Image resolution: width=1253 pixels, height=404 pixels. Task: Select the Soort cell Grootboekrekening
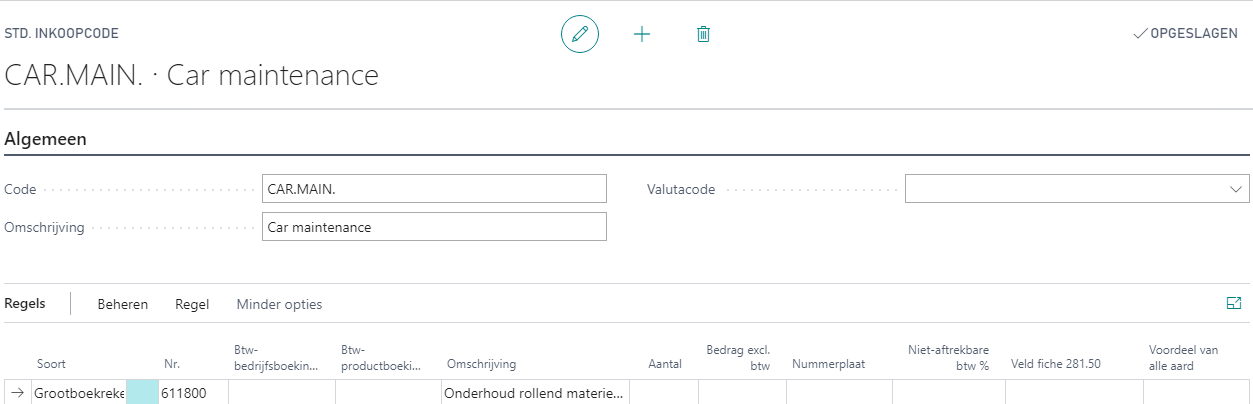pyautogui.click(x=78, y=393)
